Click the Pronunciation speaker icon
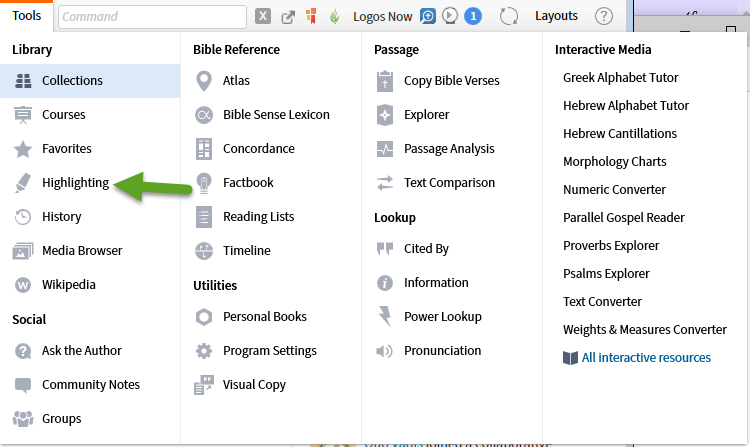750x447 pixels. coord(385,351)
